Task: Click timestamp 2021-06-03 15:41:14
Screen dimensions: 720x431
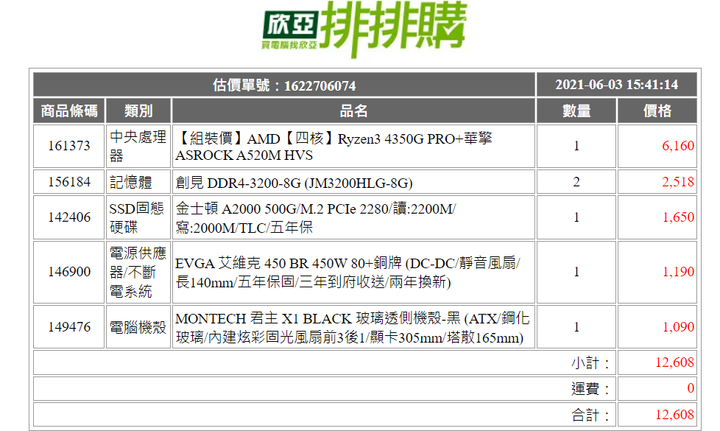Action: (617, 85)
